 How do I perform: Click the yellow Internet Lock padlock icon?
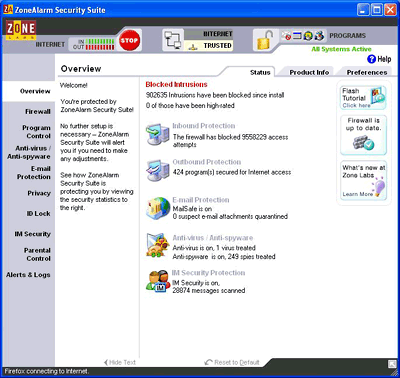(x=265, y=40)
